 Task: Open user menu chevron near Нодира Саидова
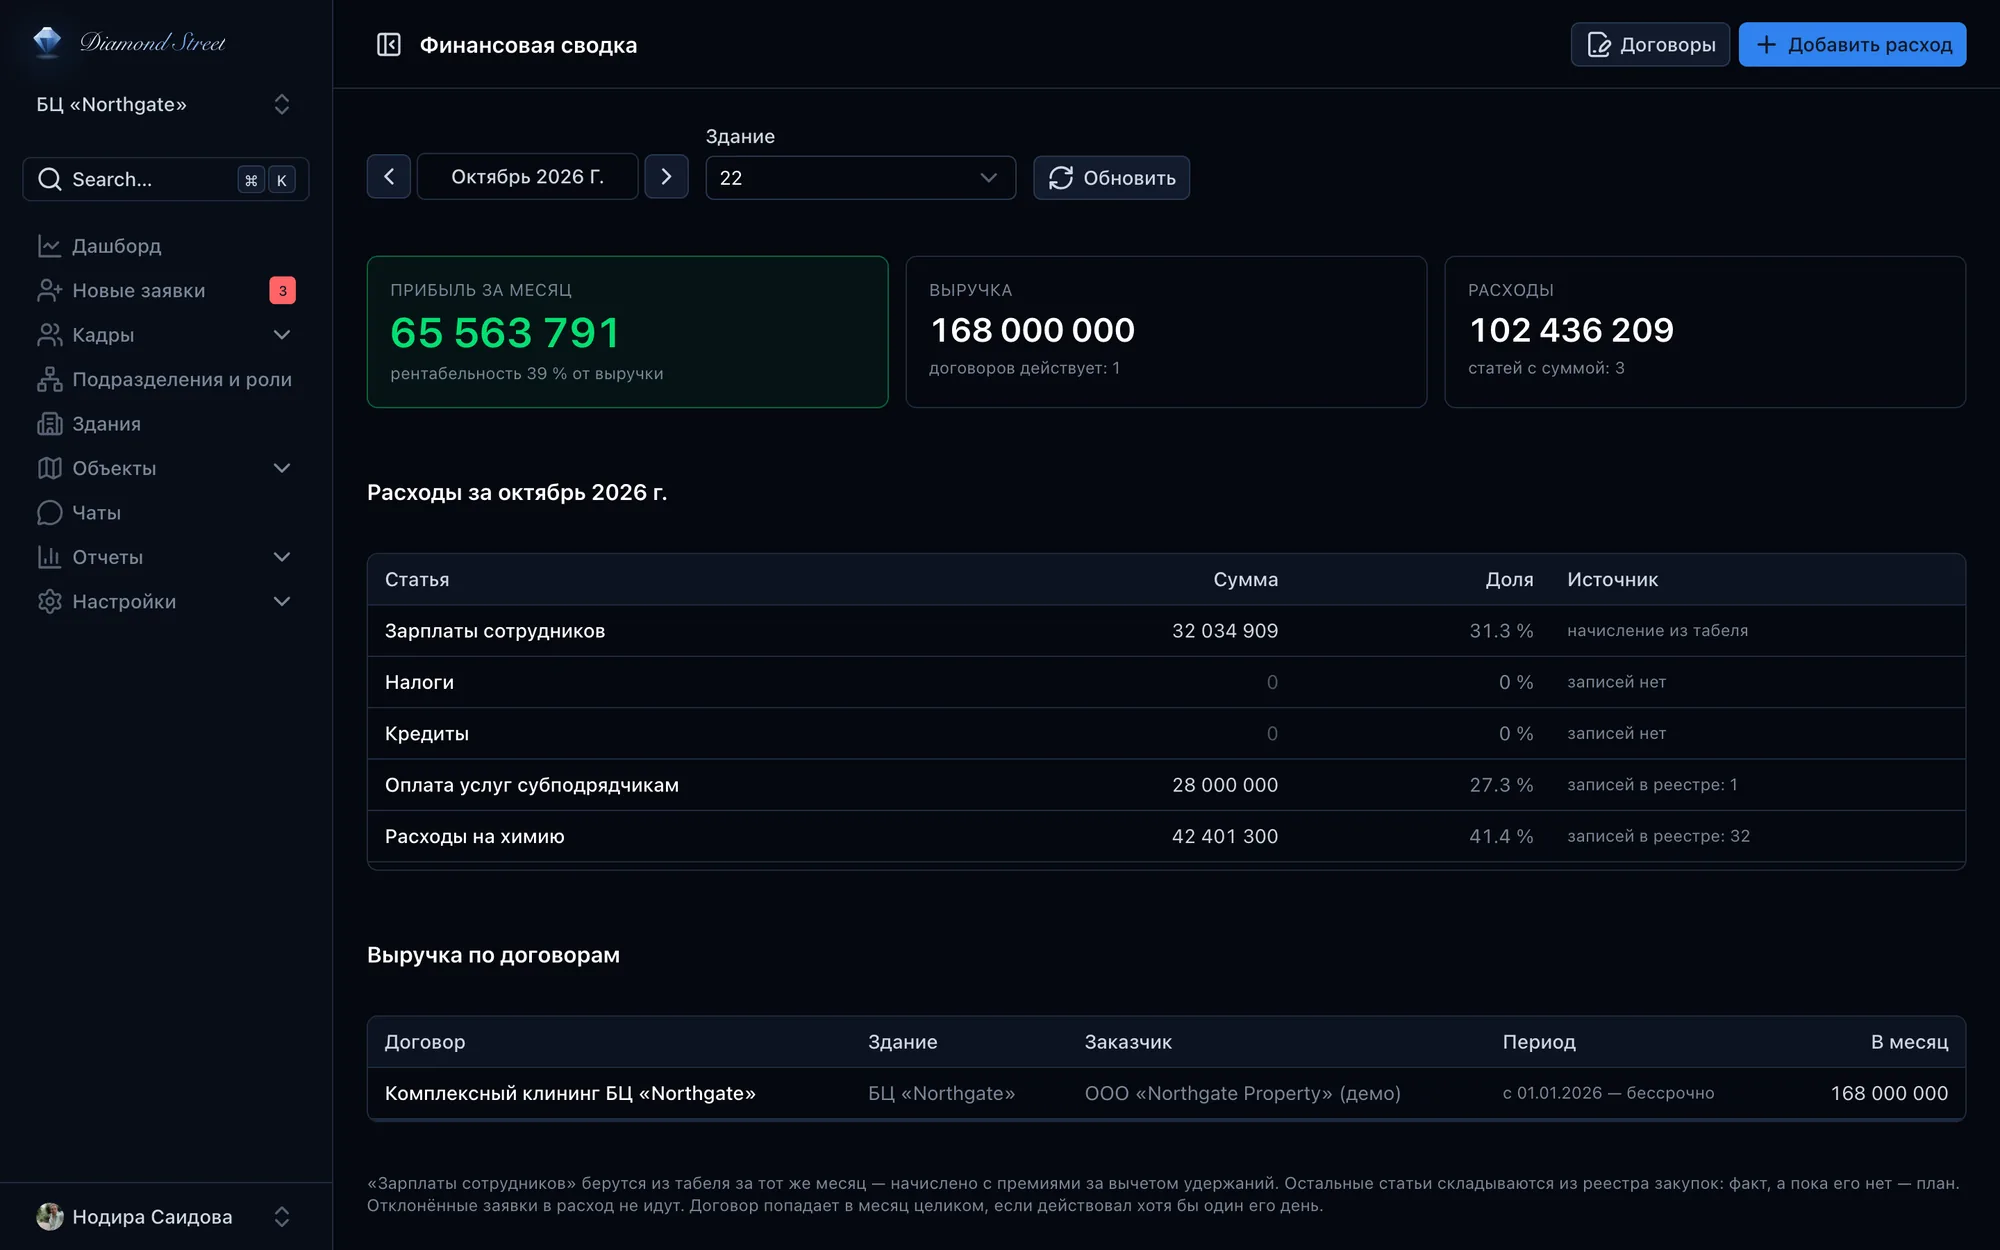[282, 1217]
